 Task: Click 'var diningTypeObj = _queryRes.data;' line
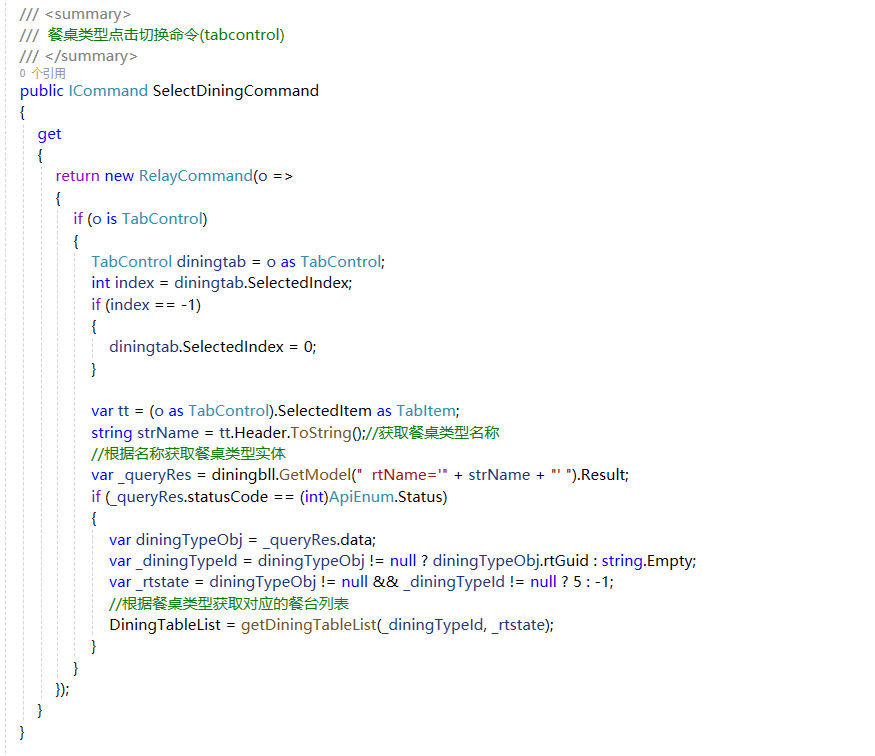coord(242,540)
